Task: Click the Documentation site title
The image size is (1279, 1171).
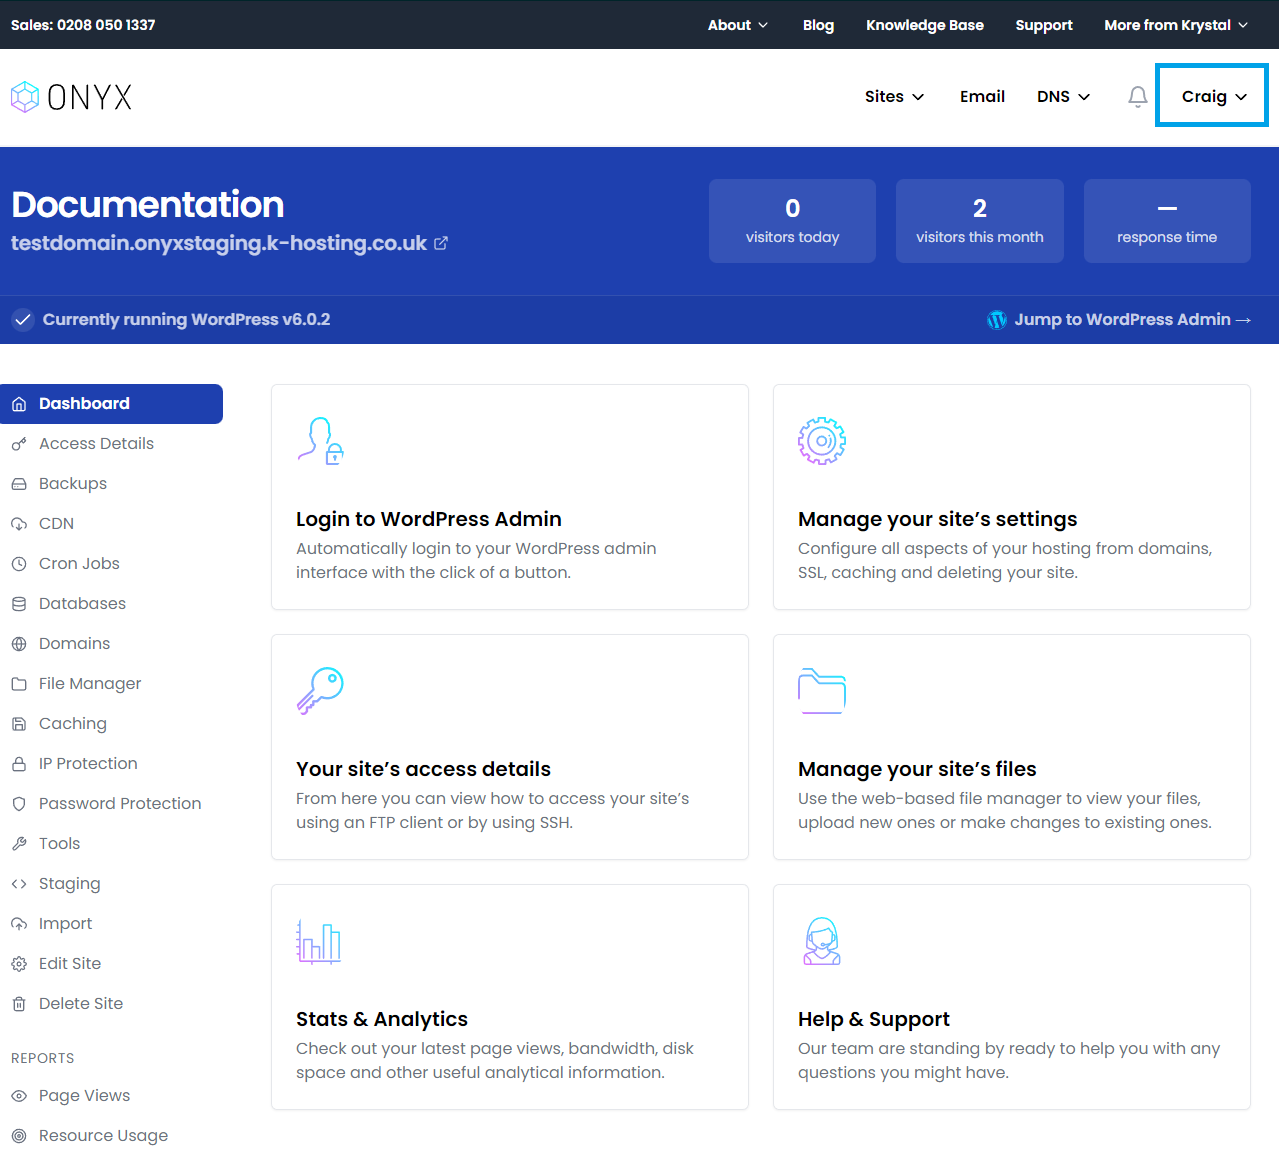Action: 148,204
